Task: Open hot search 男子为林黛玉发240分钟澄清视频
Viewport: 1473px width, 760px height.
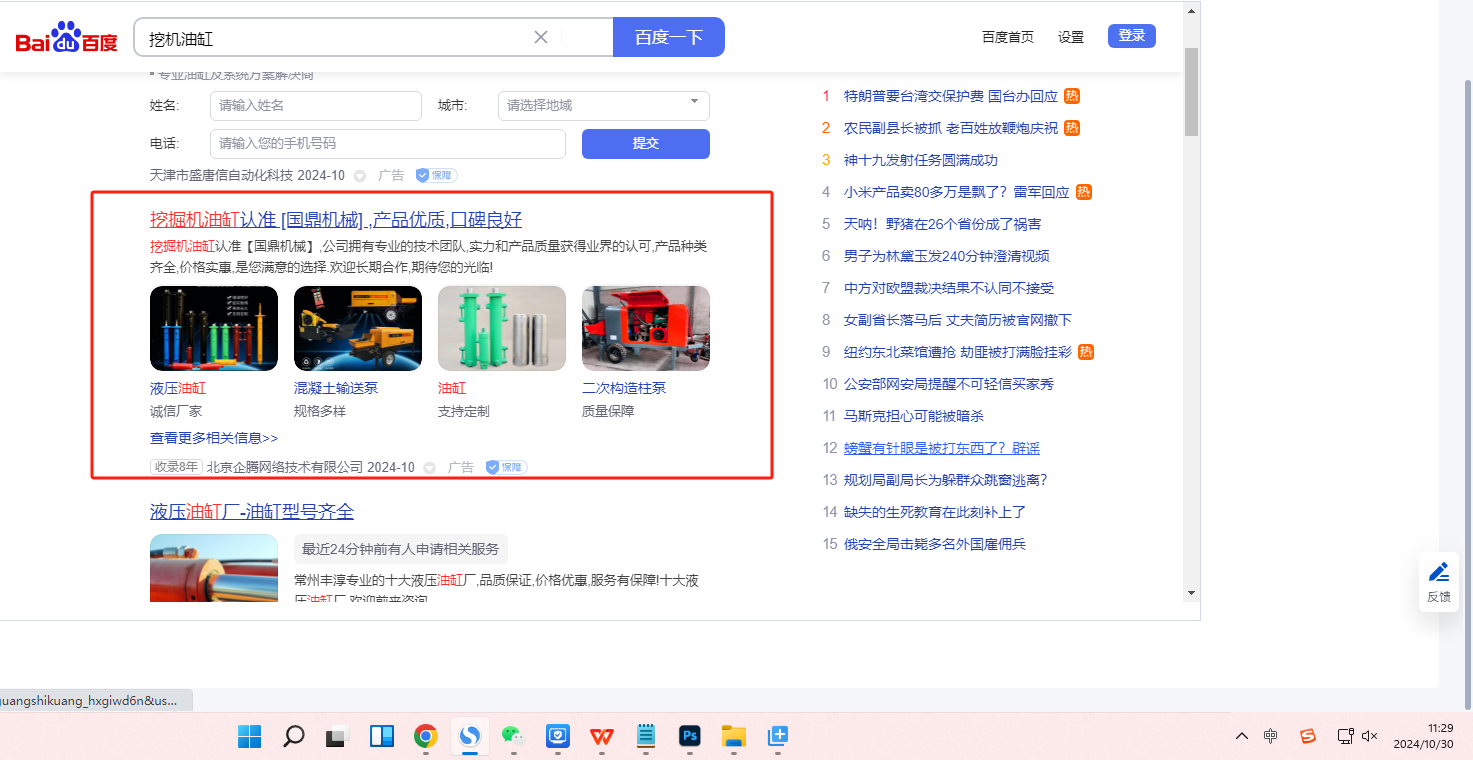Action: point(947,256)
